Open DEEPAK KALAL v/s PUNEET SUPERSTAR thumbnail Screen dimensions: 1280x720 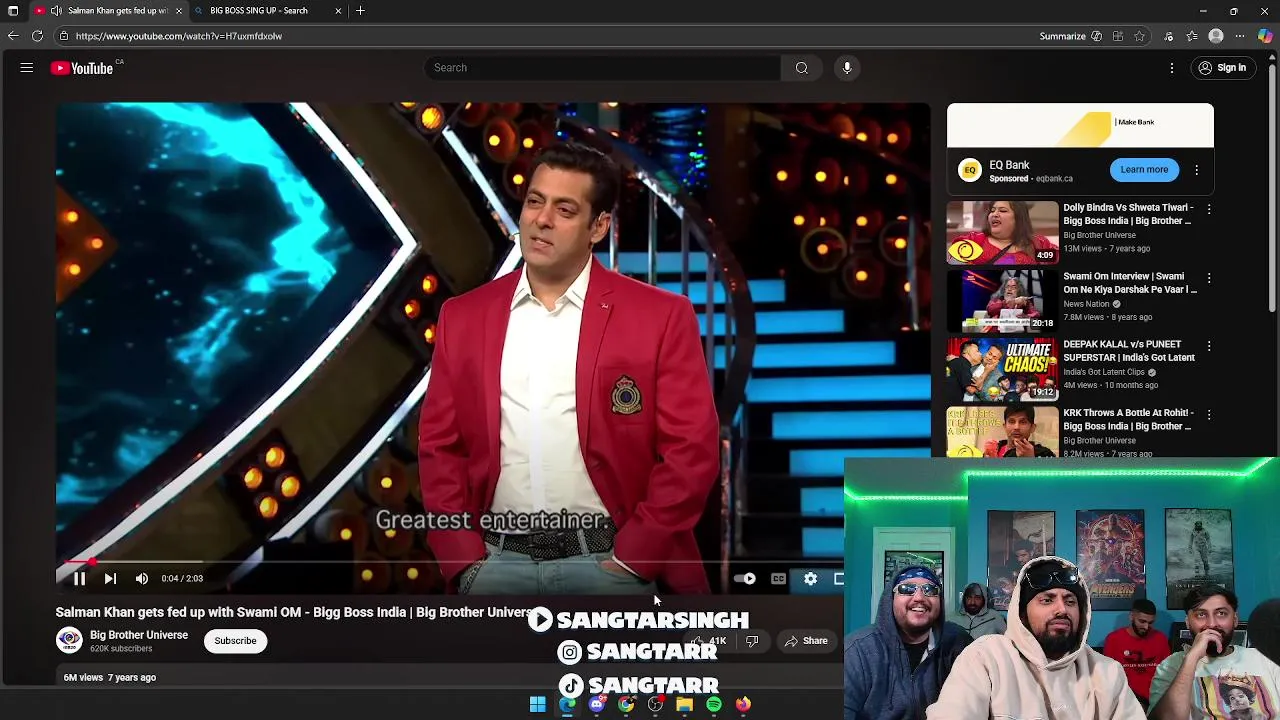[1002, 369]
